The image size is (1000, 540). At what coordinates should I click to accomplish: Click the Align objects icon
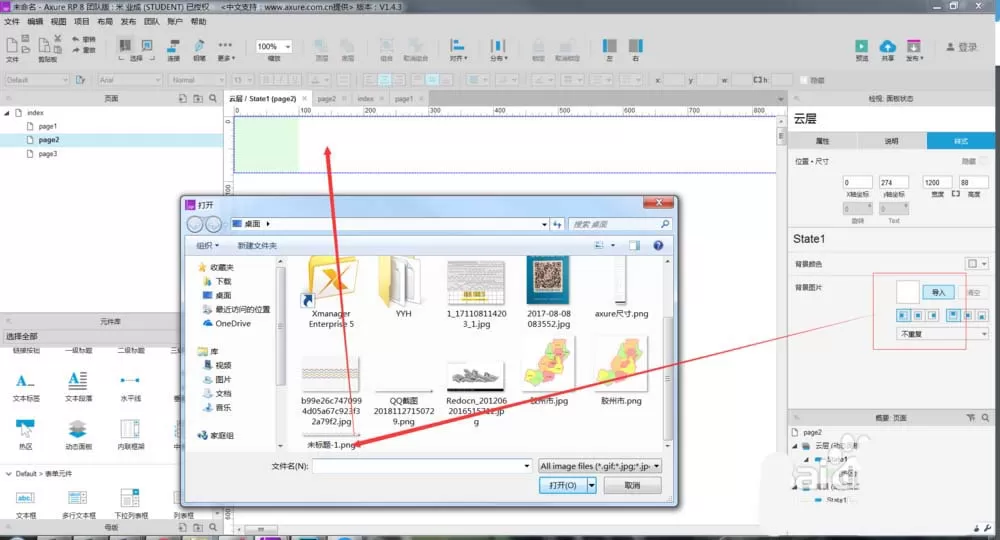click(x=457, y=46)
